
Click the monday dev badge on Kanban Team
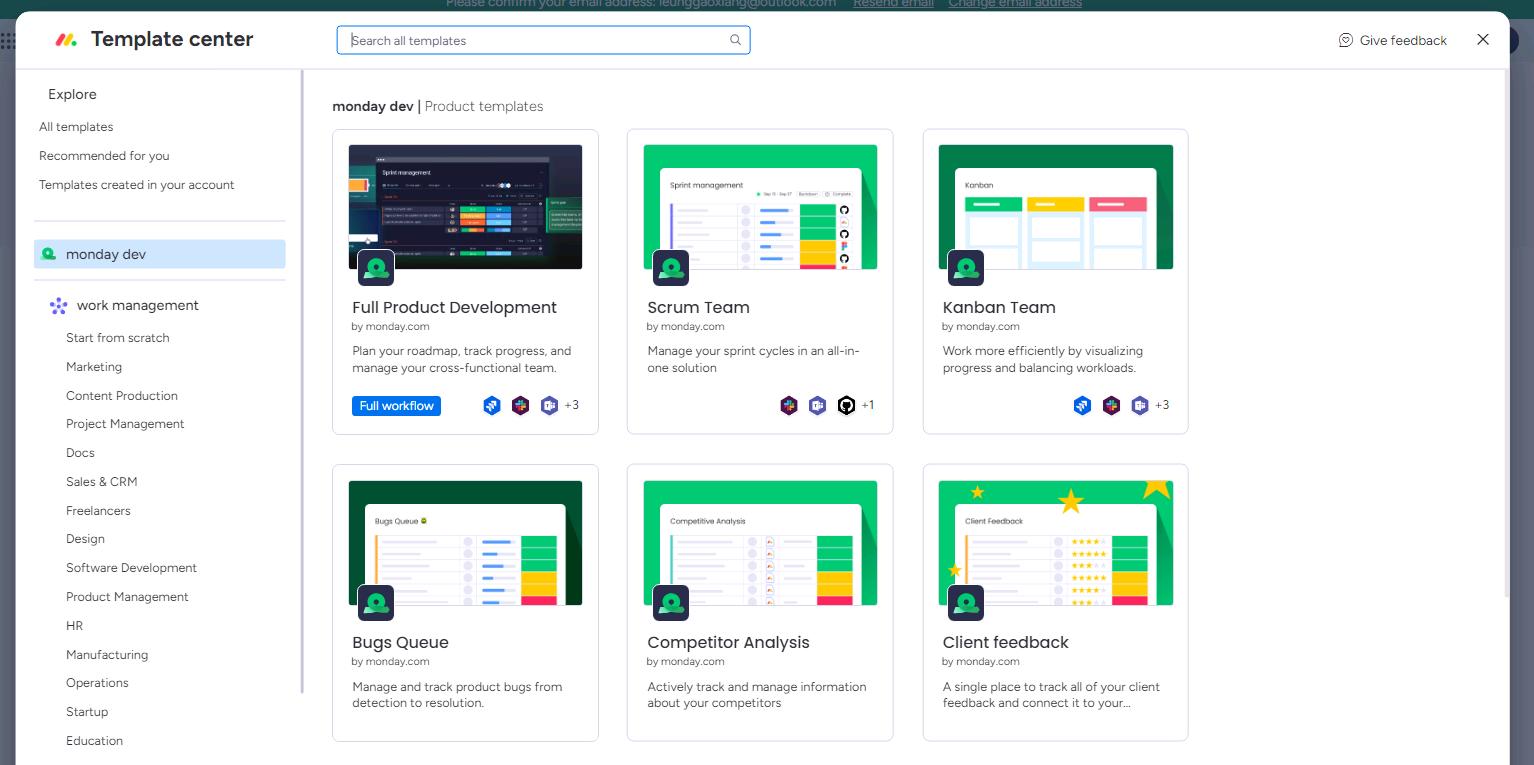pyautogui.click(x=966, y=268)
